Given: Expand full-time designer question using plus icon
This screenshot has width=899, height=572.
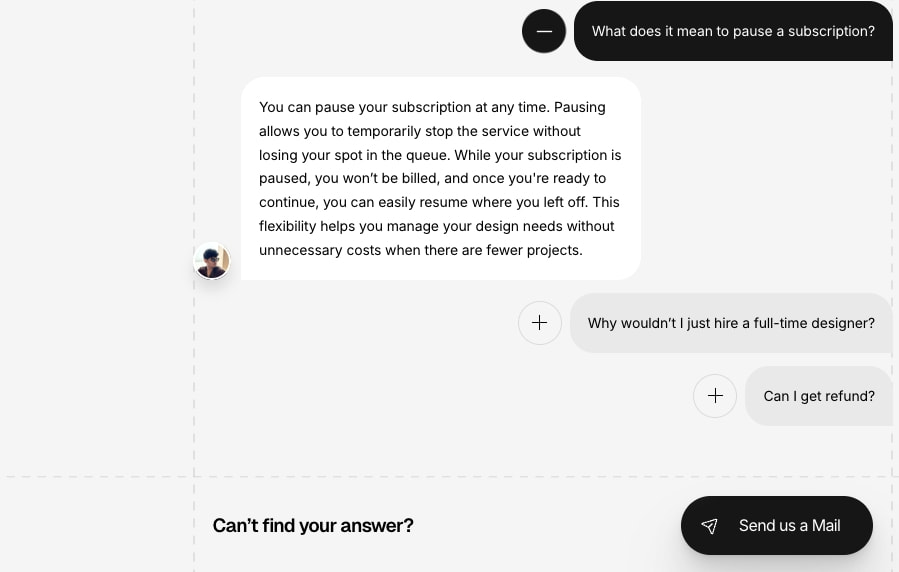Looking at the screenshot, I should point(540,323).
